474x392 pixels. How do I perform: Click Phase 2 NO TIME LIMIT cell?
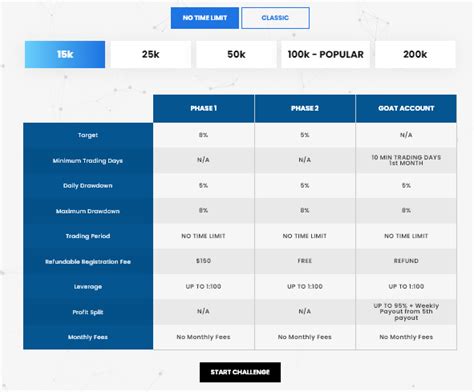coord(305,236)
